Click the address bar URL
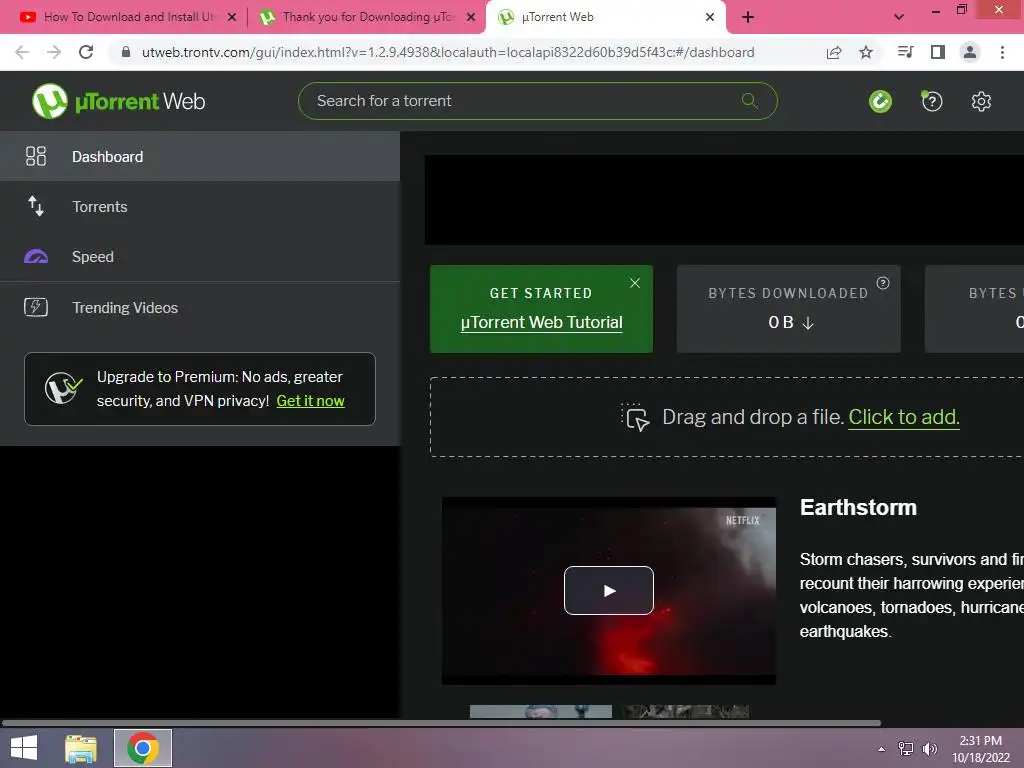 click(x=448, y=52)
